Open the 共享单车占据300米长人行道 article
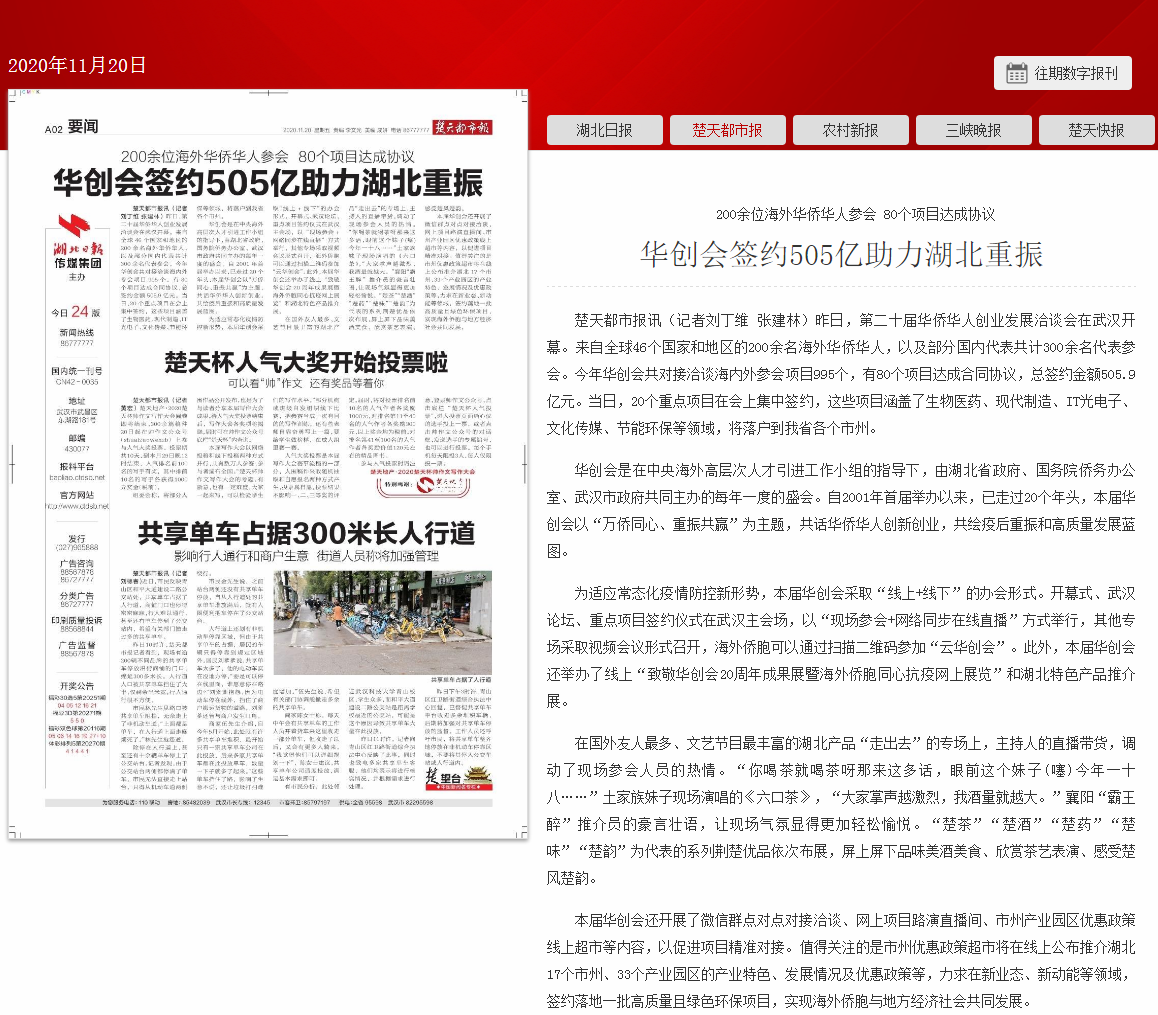 305,532
